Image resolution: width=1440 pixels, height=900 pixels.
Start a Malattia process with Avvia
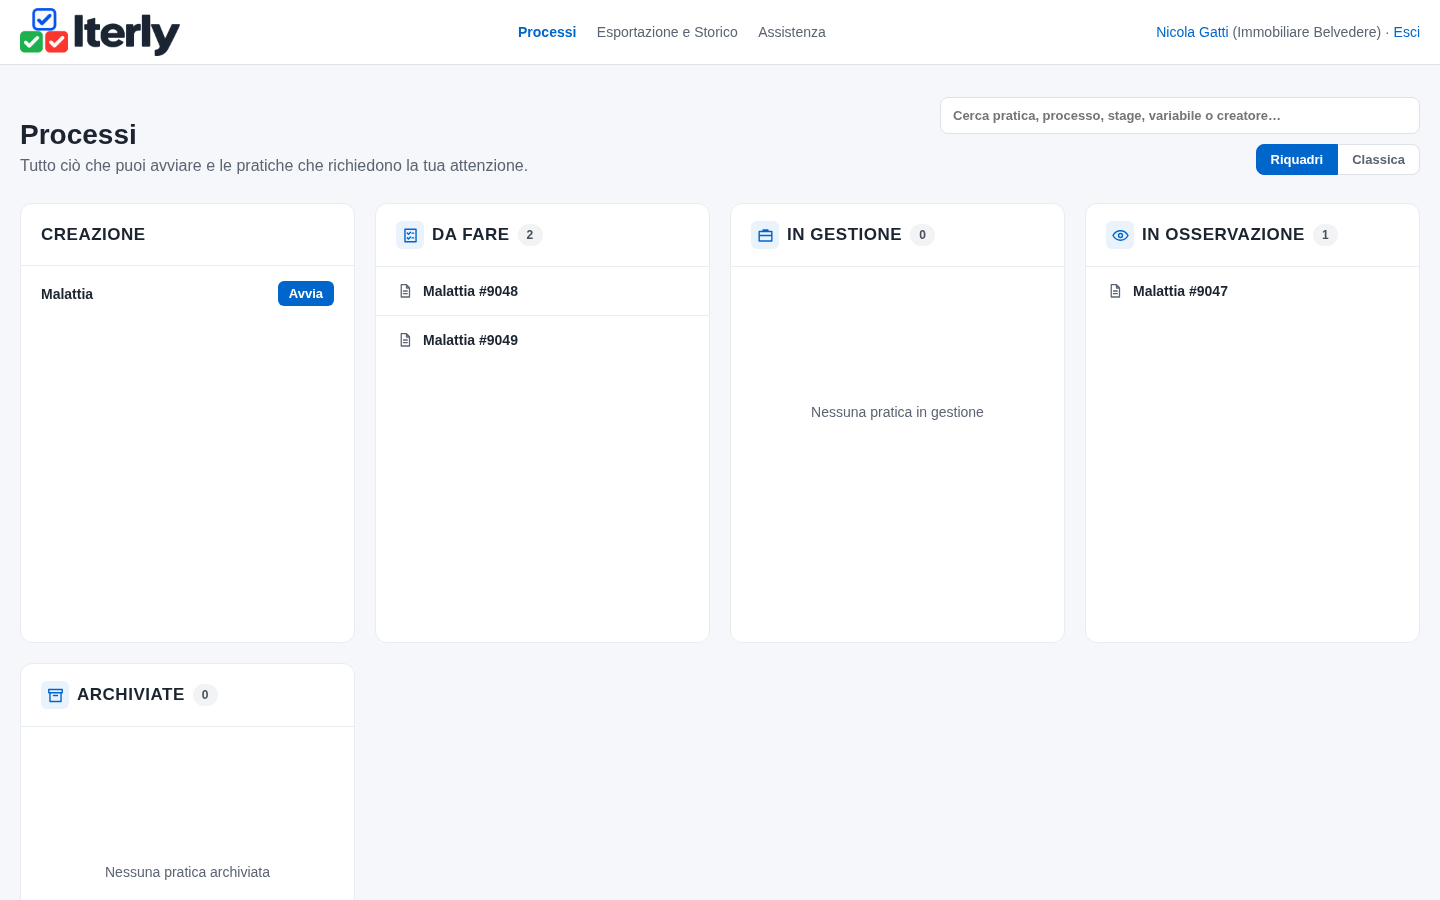tap(306, 293)
